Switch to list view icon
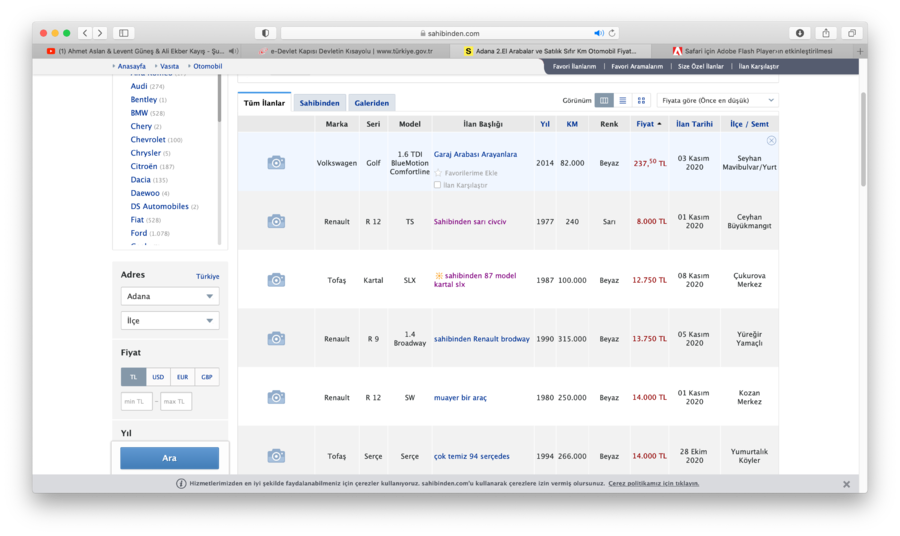Screen dimensions: 900x536 [x=623, y=100]
